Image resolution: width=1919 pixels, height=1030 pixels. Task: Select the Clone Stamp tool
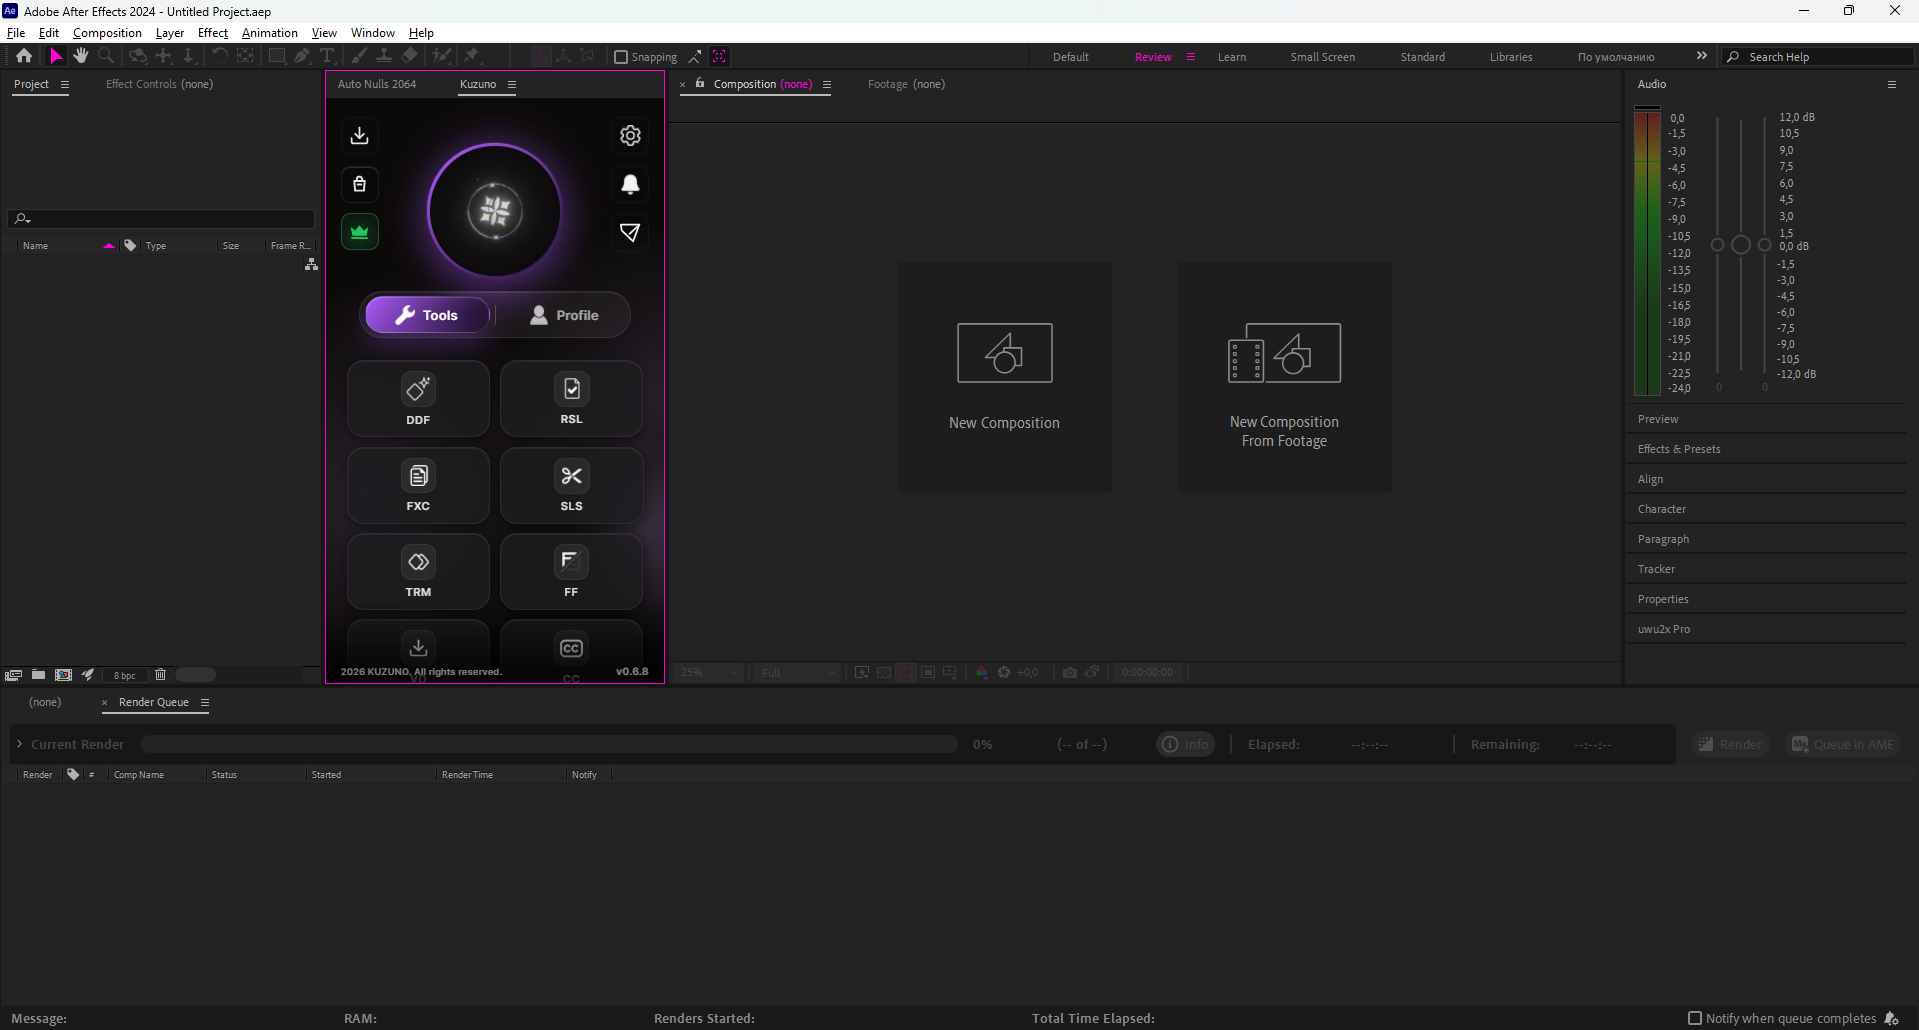pyautogui.click(x=384, y=56)
